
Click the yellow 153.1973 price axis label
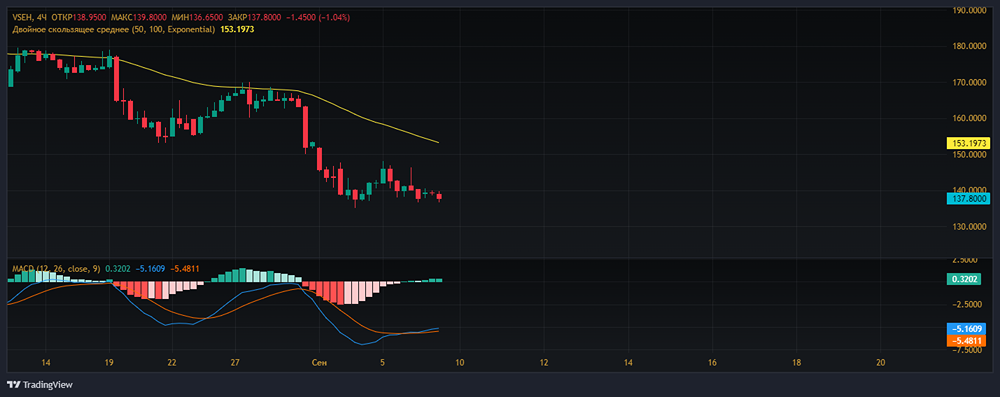tap(968, 144)
